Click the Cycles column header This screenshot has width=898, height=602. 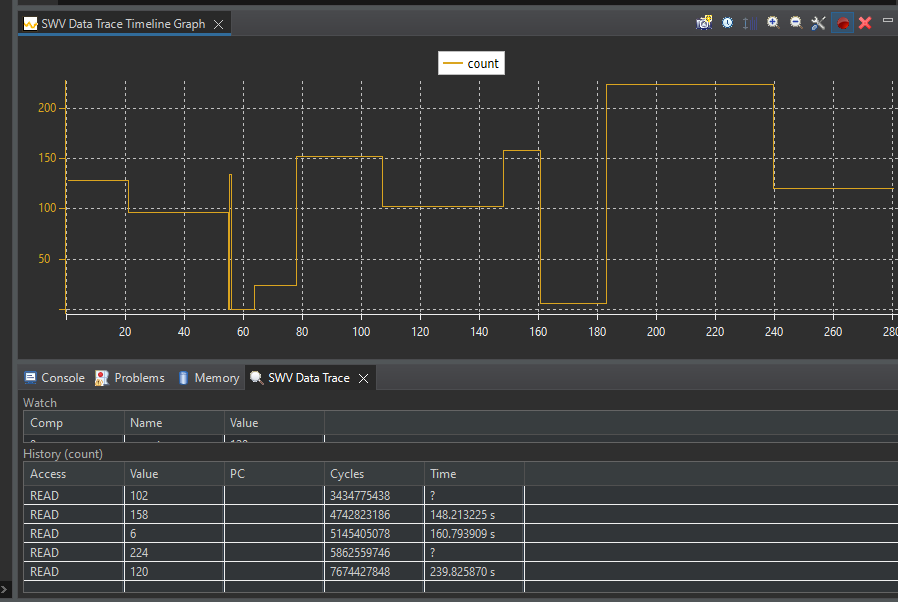coord(375,474)
